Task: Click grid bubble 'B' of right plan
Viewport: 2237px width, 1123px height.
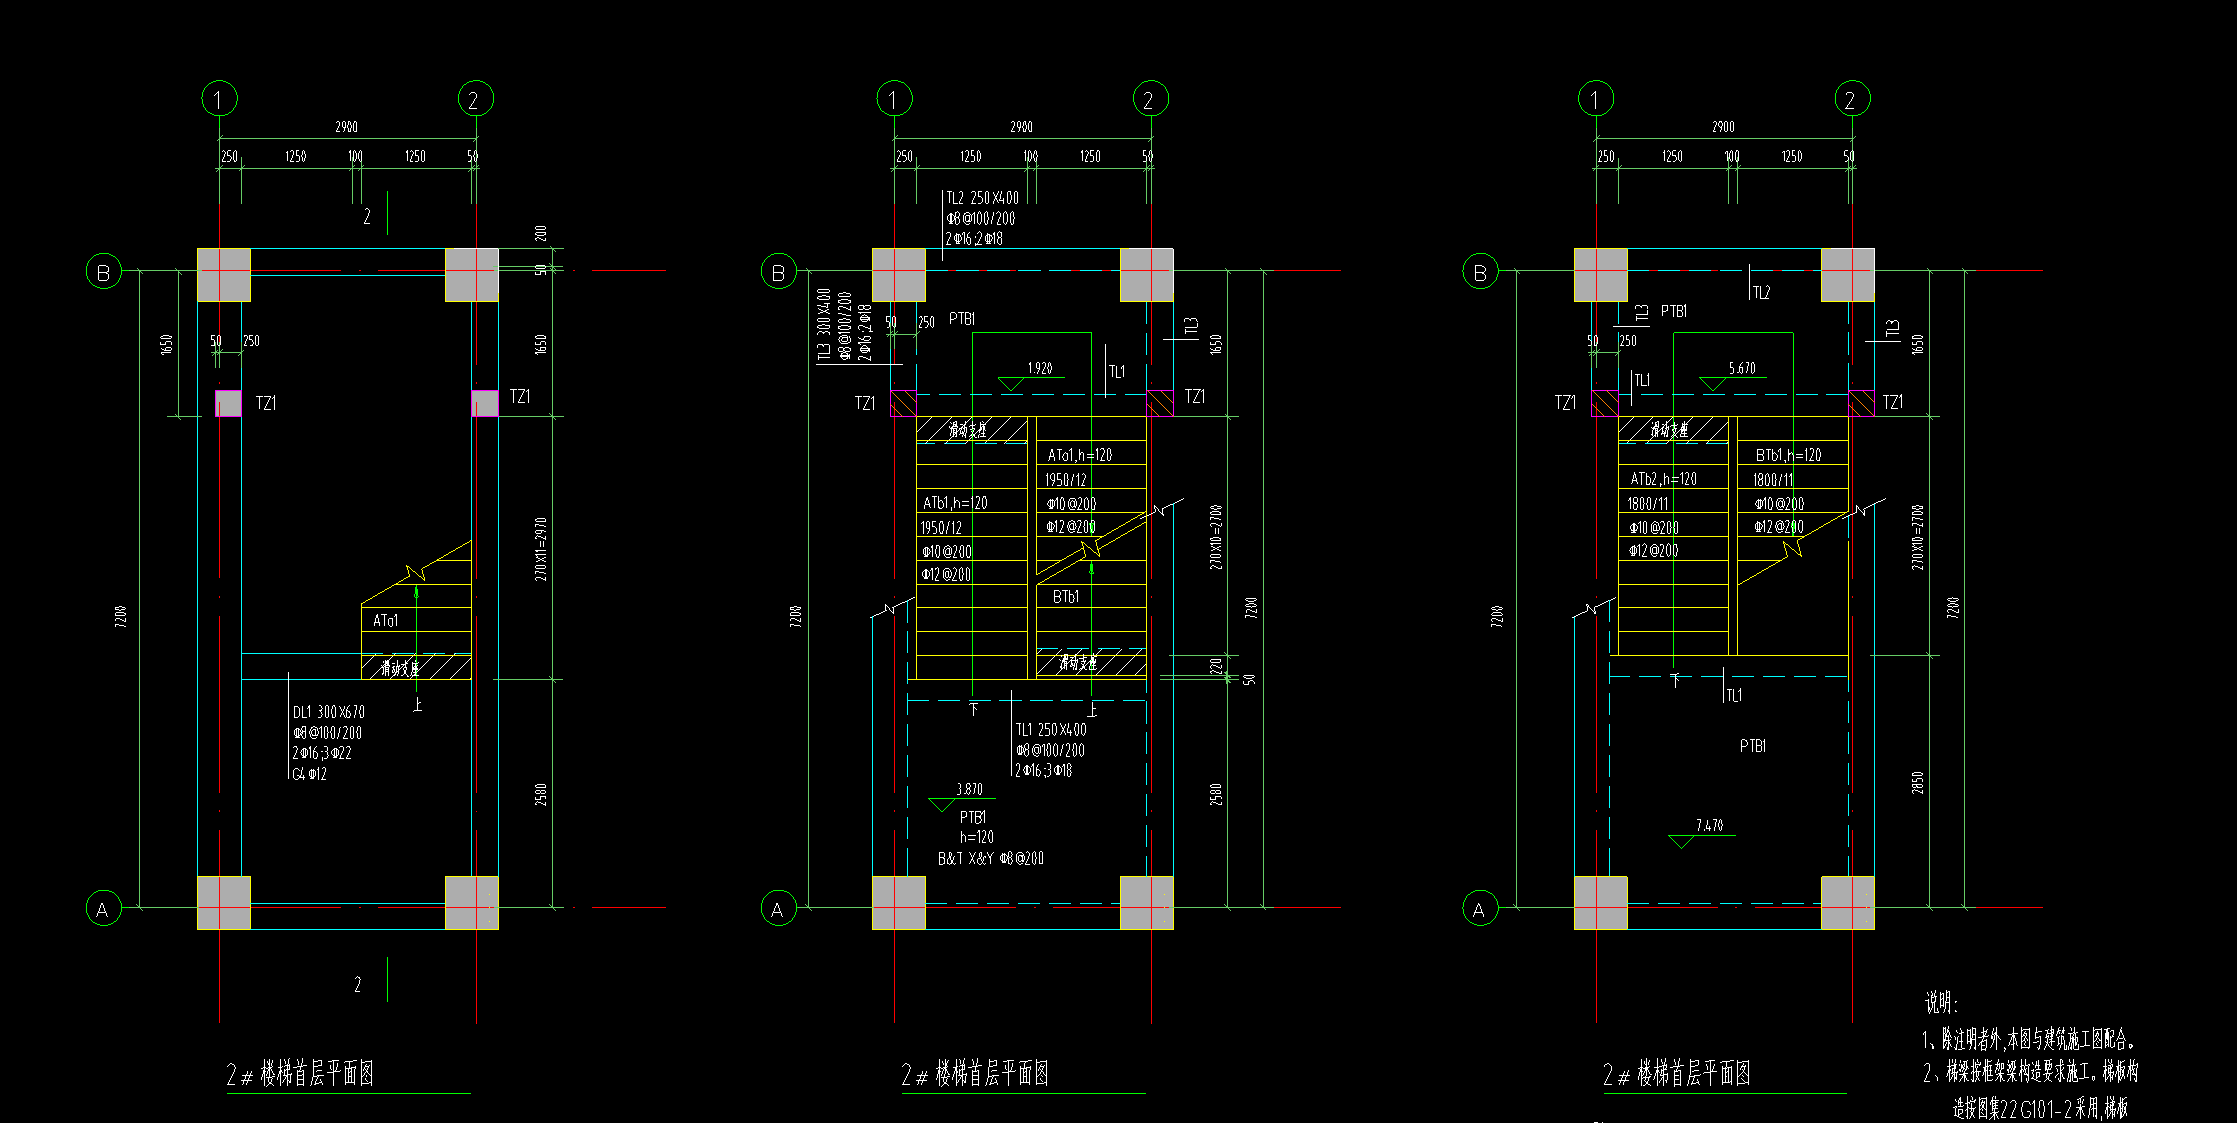Action: (1481, 271)
